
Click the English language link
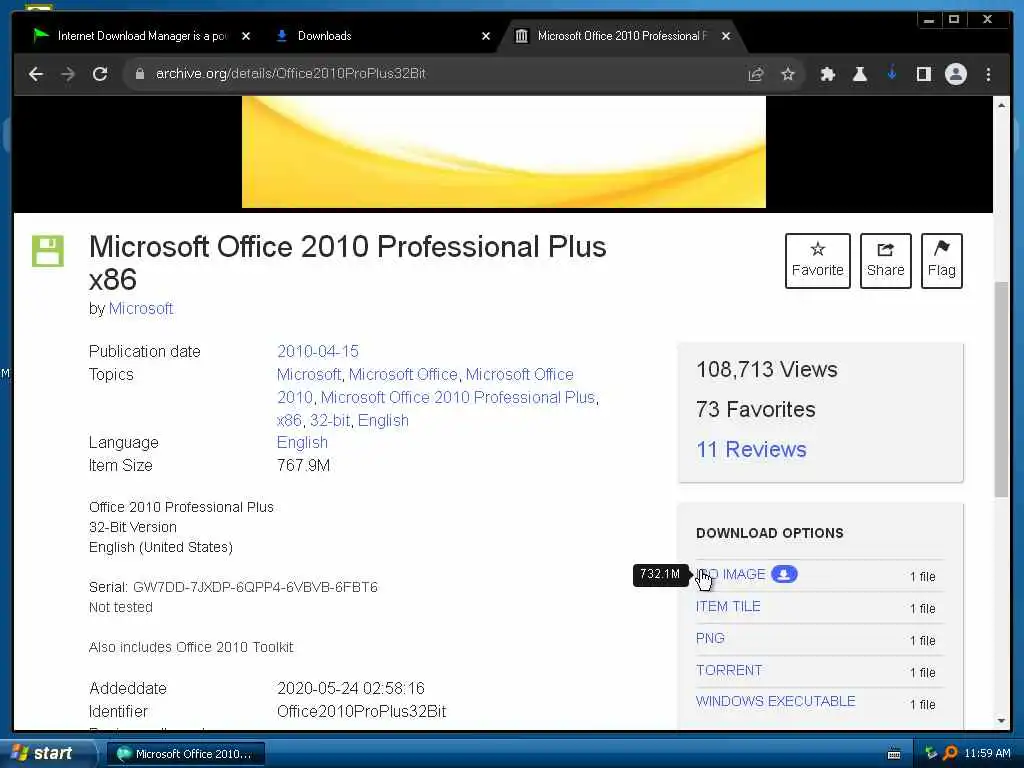(302, 442)
